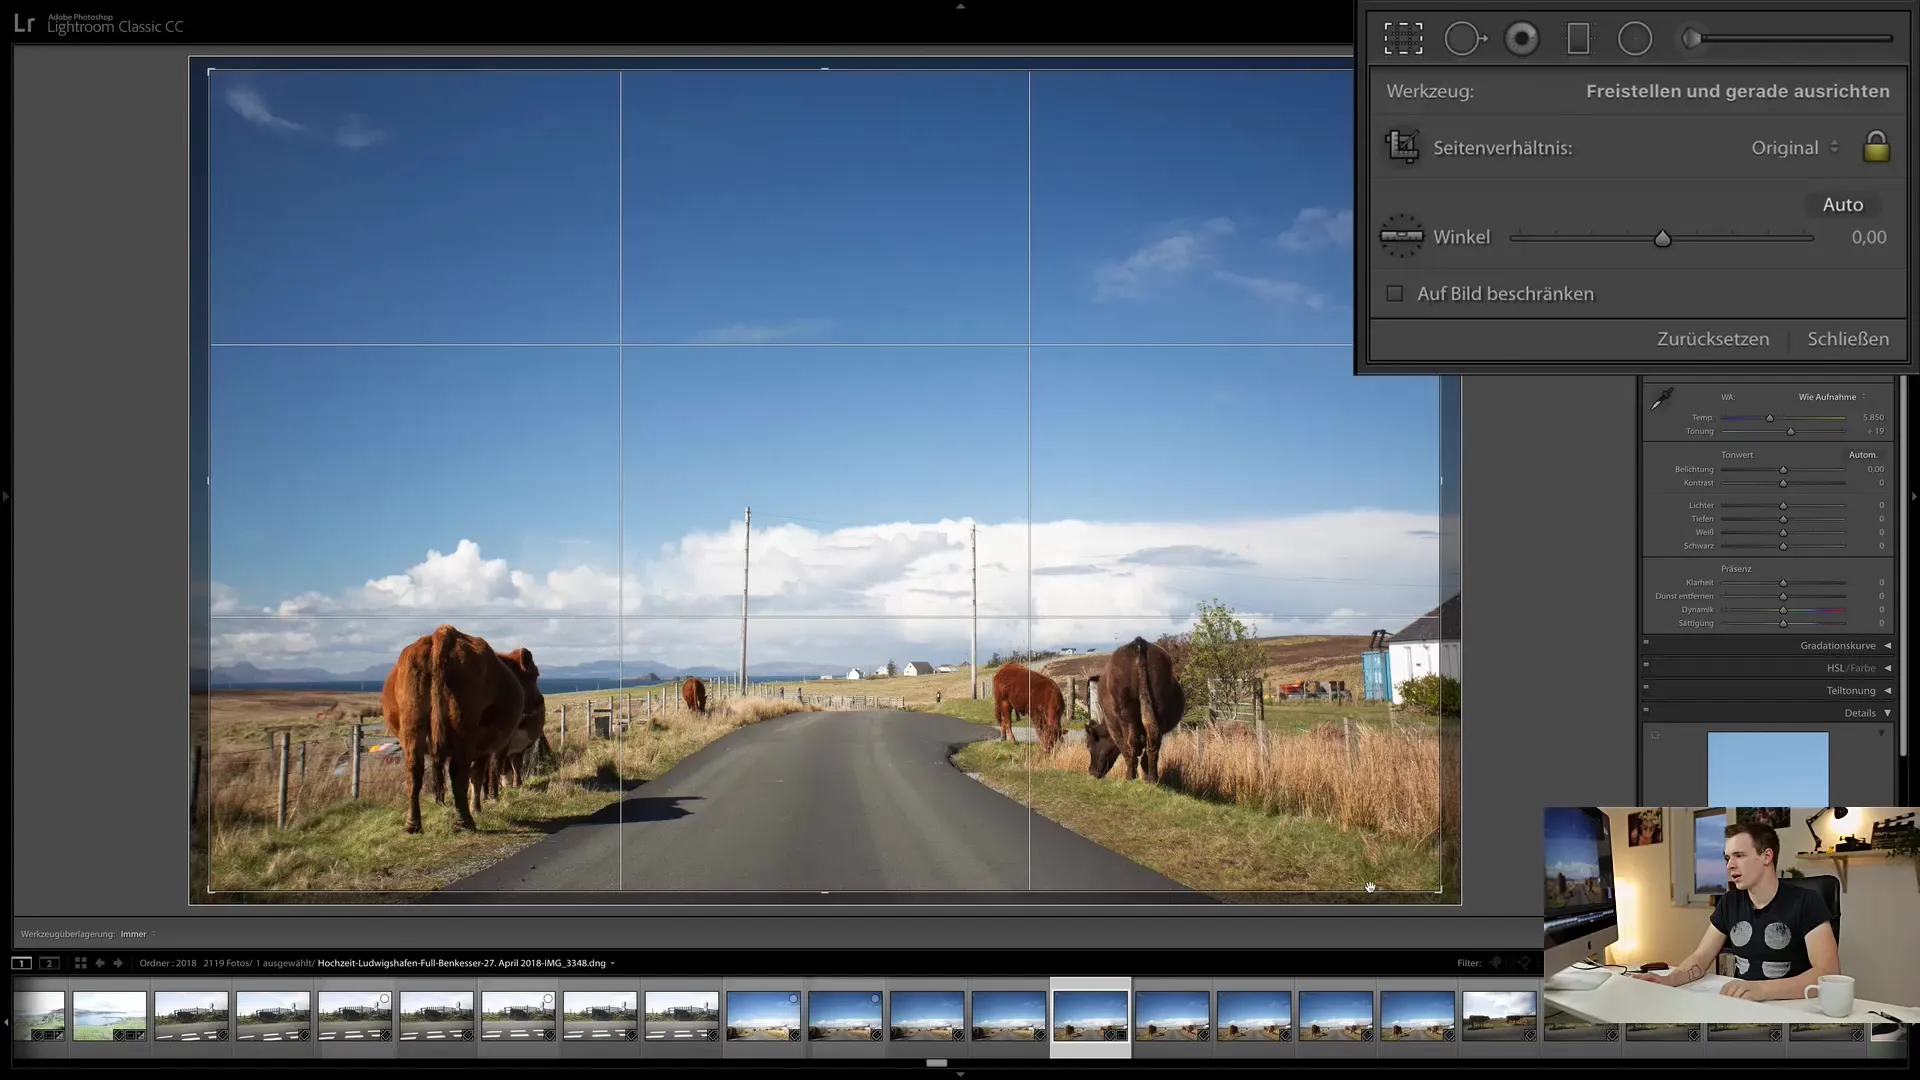Switch to main window display 1
This screenshot has height=1080, width=1920.
[x=21, y=963]
